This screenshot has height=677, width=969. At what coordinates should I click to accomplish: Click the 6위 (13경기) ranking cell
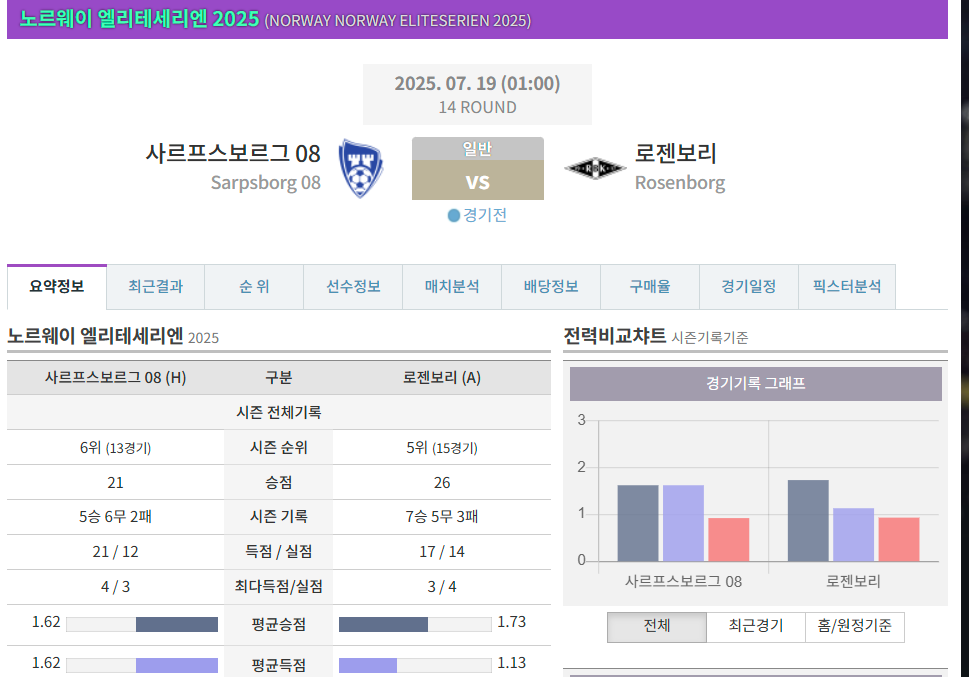pyautogui.click(x=116, y=448)
